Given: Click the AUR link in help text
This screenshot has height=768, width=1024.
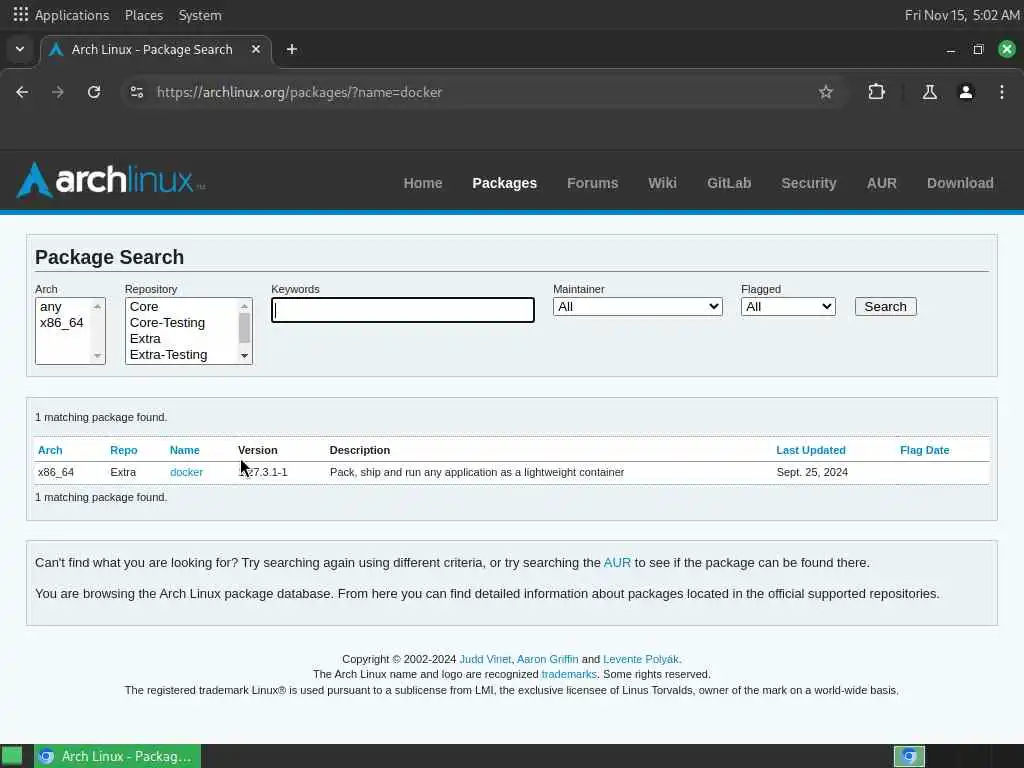Looking at the screenshot, I should [617, 563].
